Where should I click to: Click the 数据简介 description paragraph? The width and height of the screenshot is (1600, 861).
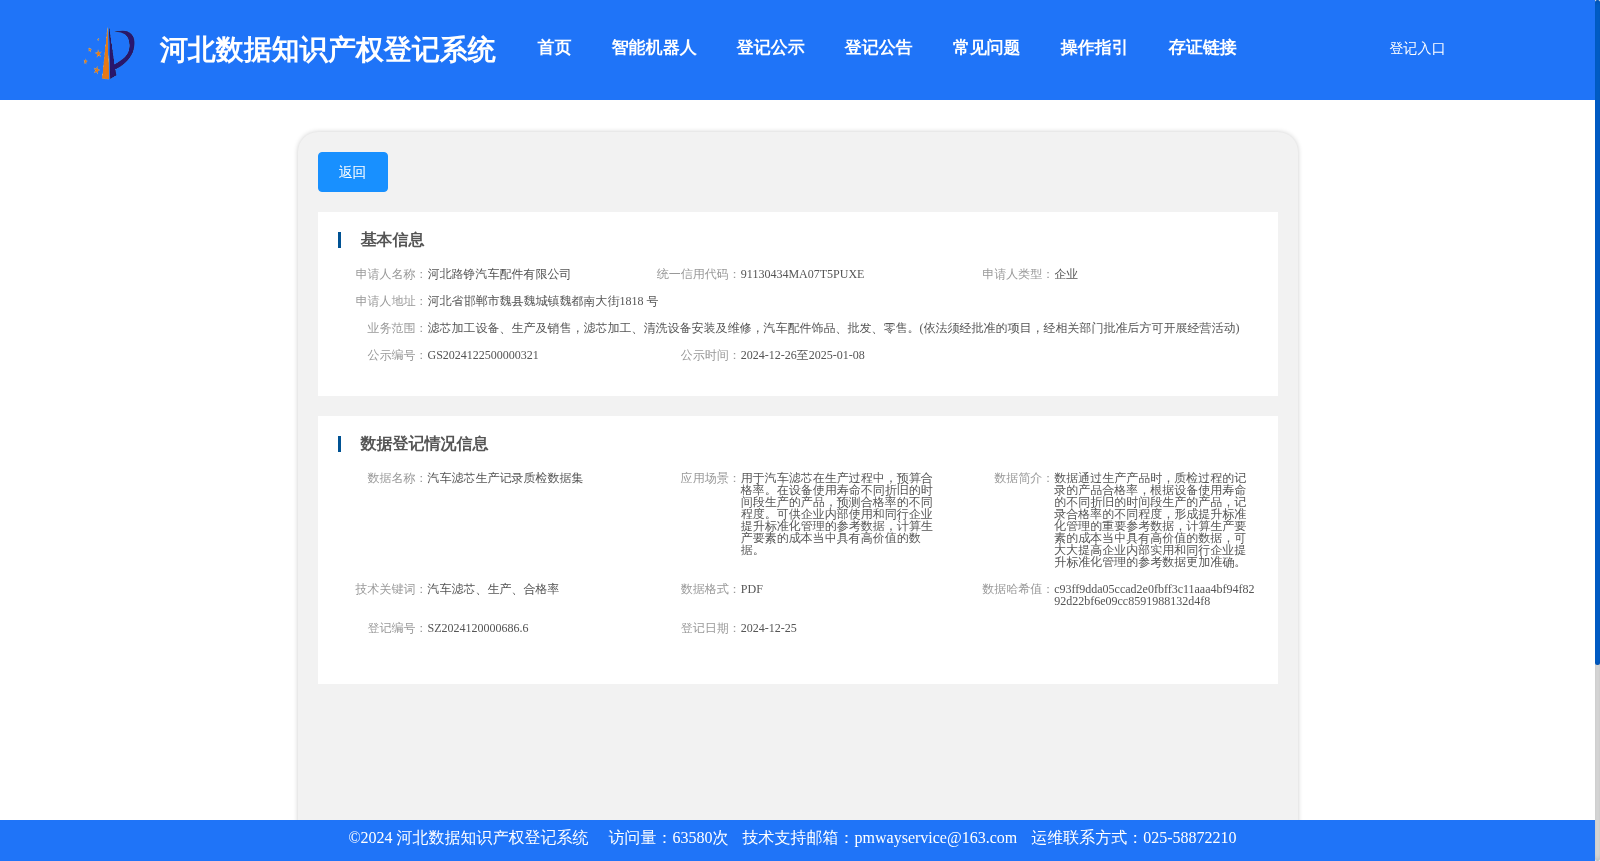click(1150, 520)
